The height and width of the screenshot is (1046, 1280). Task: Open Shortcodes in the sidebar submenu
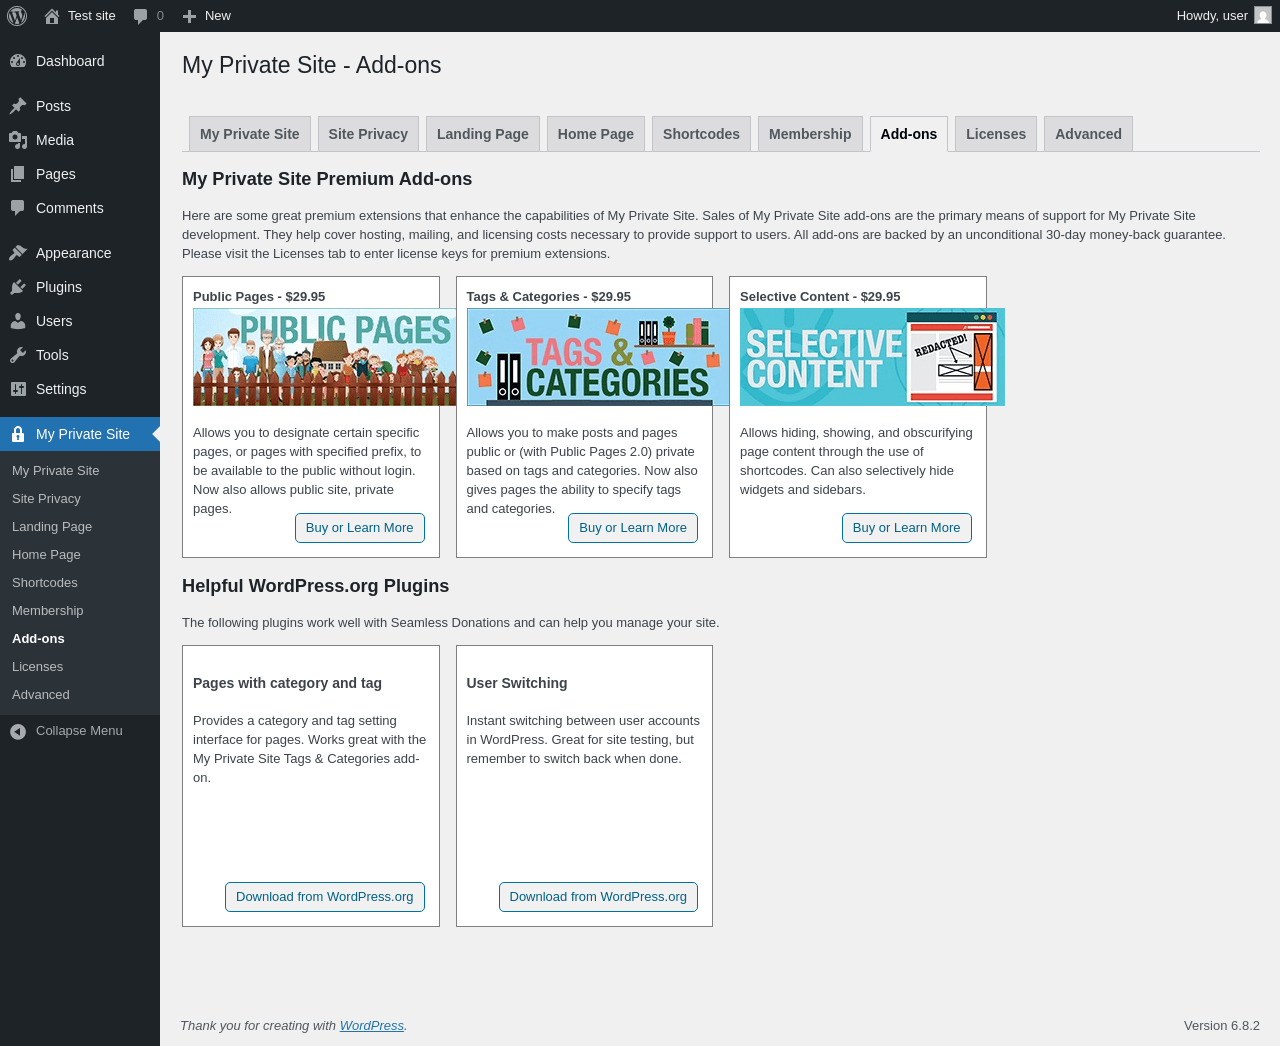coord(45,583)
